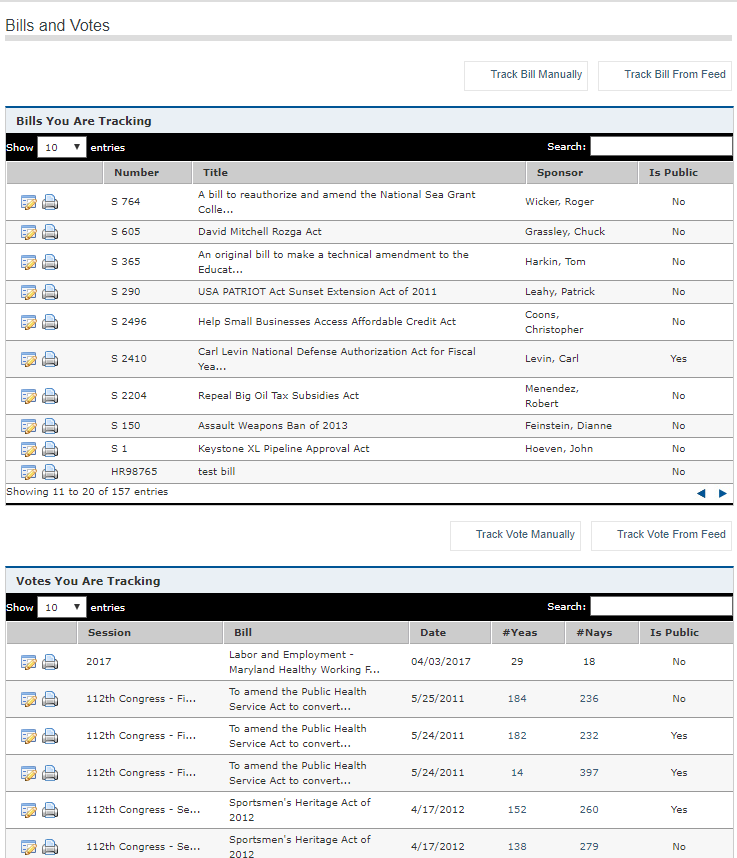Screen dimensions: 737x858
Task: Edit the S 365 bill entry
Action: pos(28,263)
